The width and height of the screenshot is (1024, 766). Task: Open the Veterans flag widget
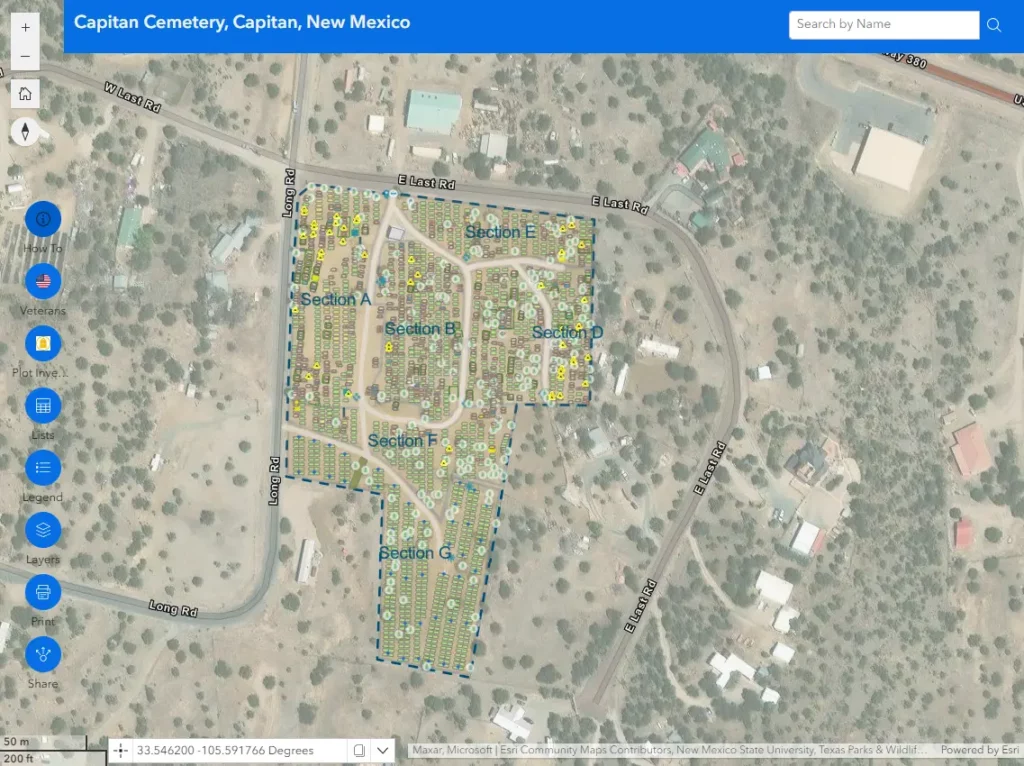(43, 281)
